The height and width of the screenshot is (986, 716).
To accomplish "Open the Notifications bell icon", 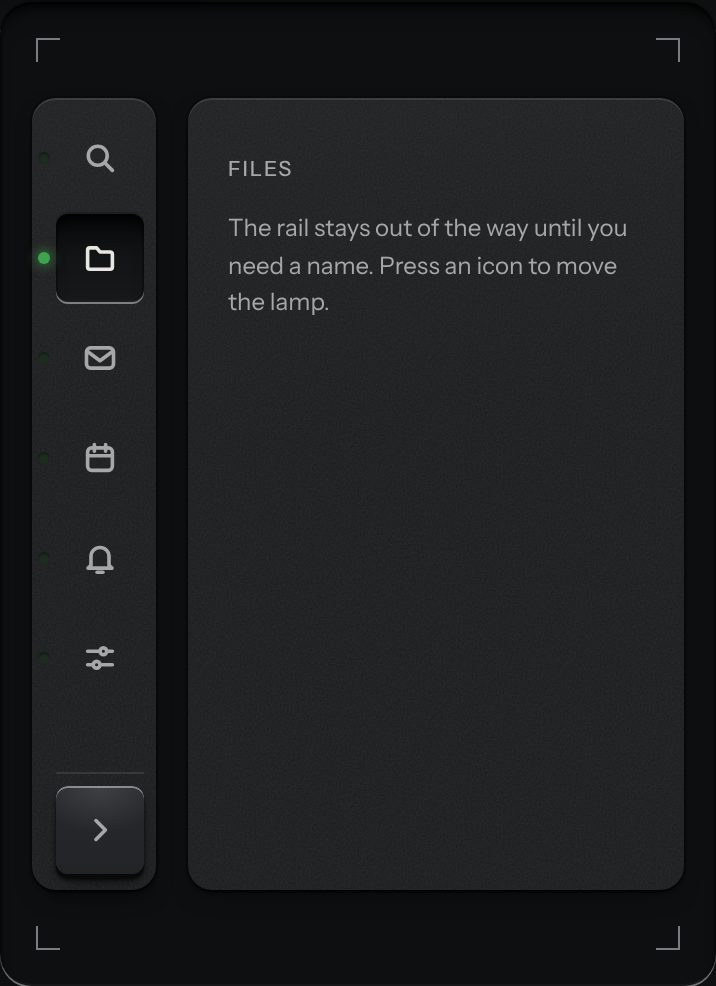I will 100,558.
